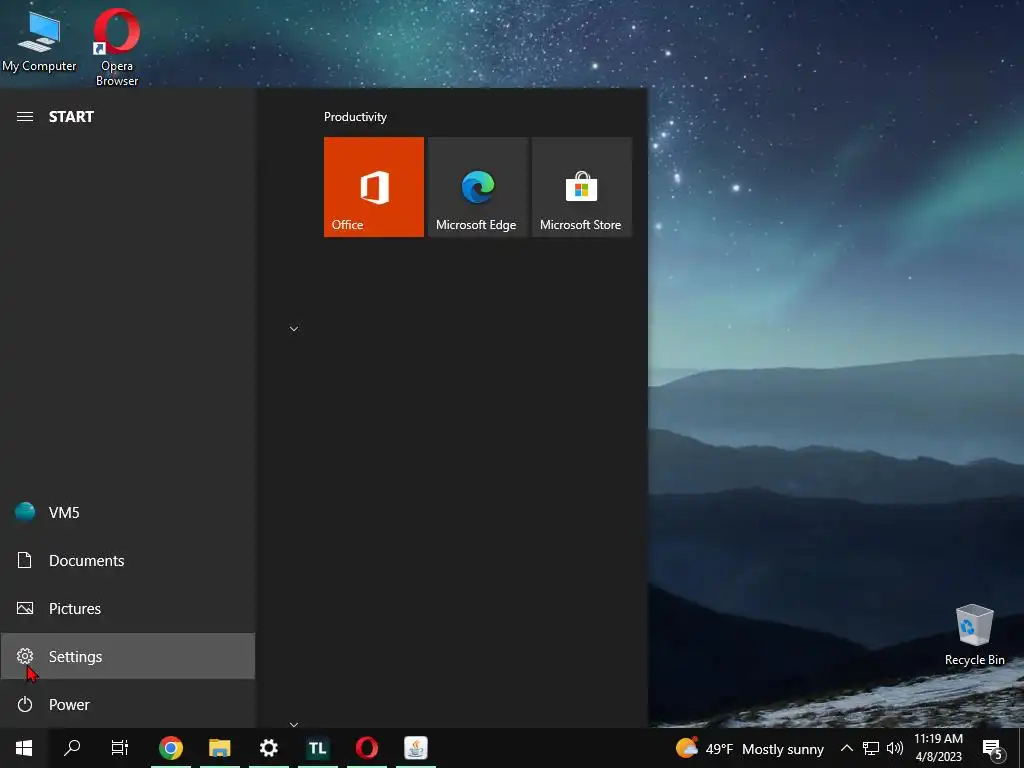Show hidden system tray icons
Image resolution: width=1024 pixels, height=768 pixels.
[x=846, y=748]
